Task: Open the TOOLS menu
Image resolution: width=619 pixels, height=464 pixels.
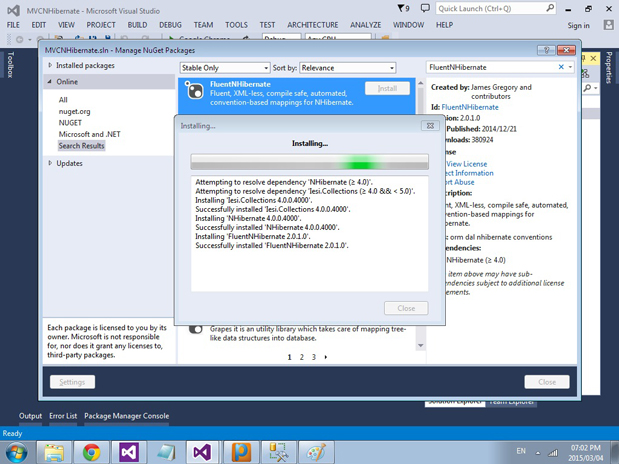Action: tap(236, 25)
